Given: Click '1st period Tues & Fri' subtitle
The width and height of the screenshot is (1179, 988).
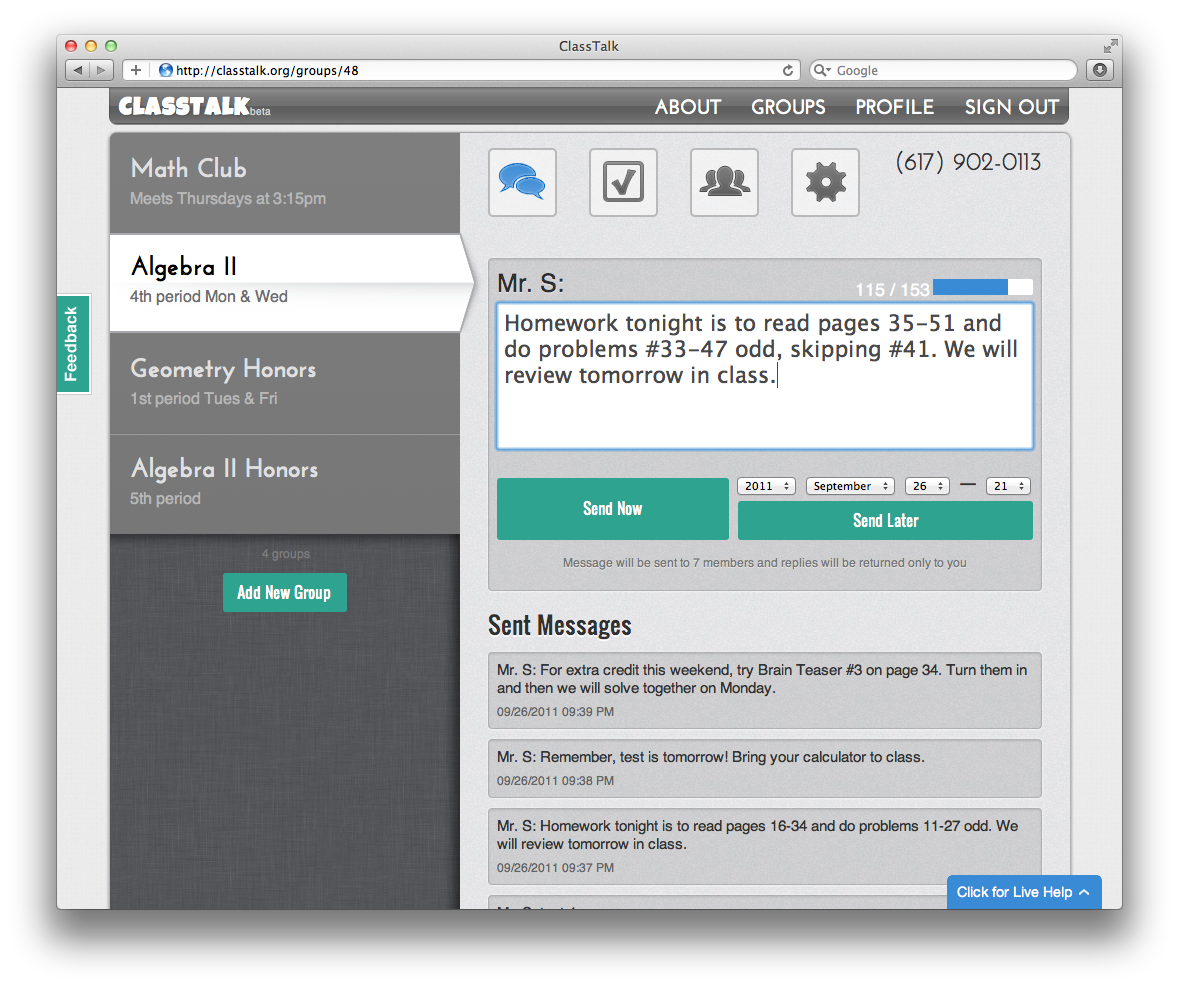Looking at the screenshot, I should point(204,399).
